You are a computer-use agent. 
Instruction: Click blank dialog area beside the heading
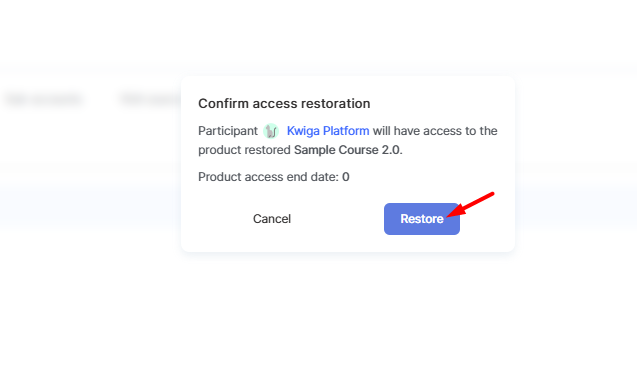[x=439, y=104]
